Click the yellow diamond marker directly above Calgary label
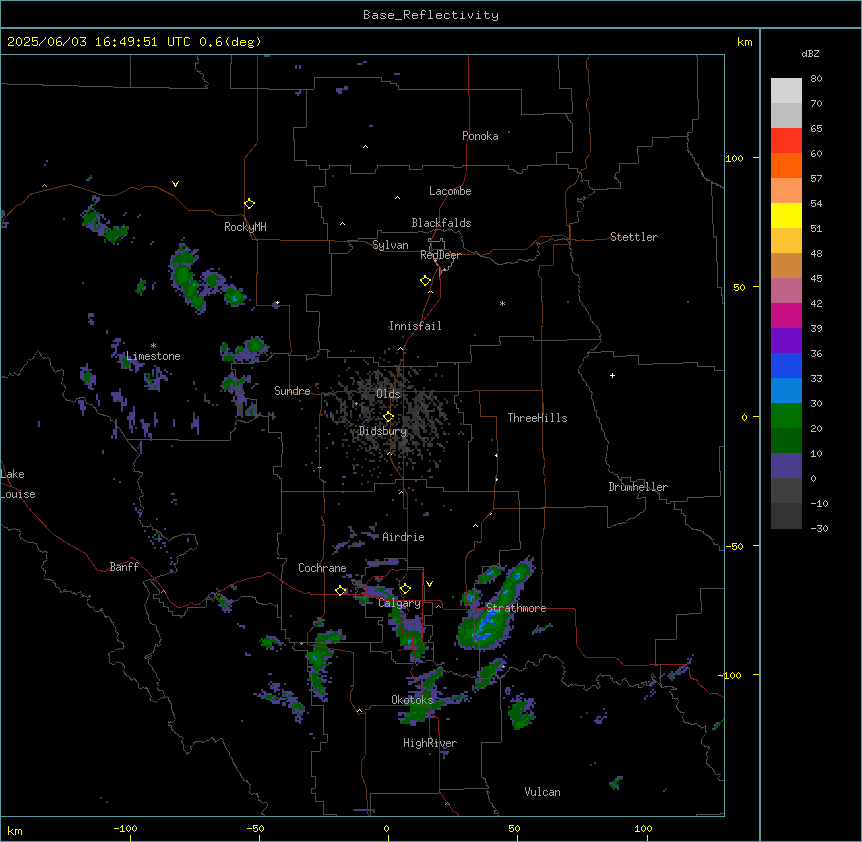The height and width of the screenshot is (842, 862). click(405, 589)
